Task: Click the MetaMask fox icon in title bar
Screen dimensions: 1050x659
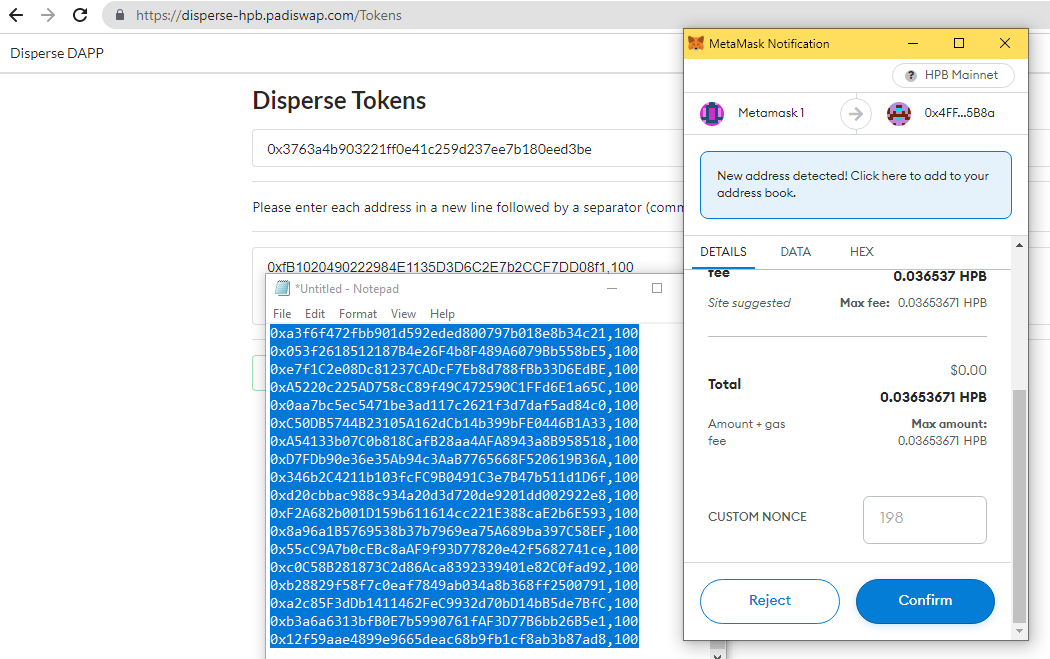Action: coord(696,43)
